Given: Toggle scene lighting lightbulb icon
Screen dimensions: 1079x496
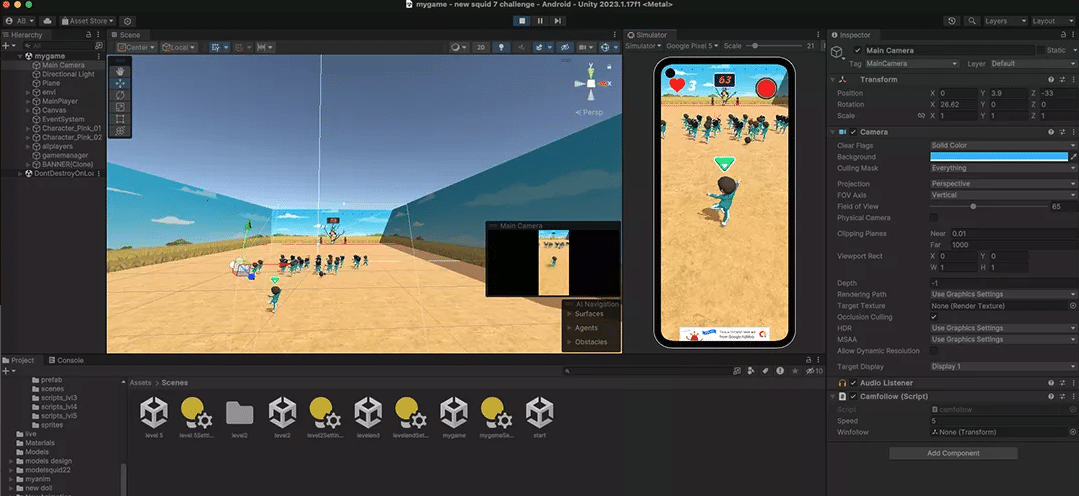Looking at the screenshot, I should pyautogui.click(x=501, y=47).
